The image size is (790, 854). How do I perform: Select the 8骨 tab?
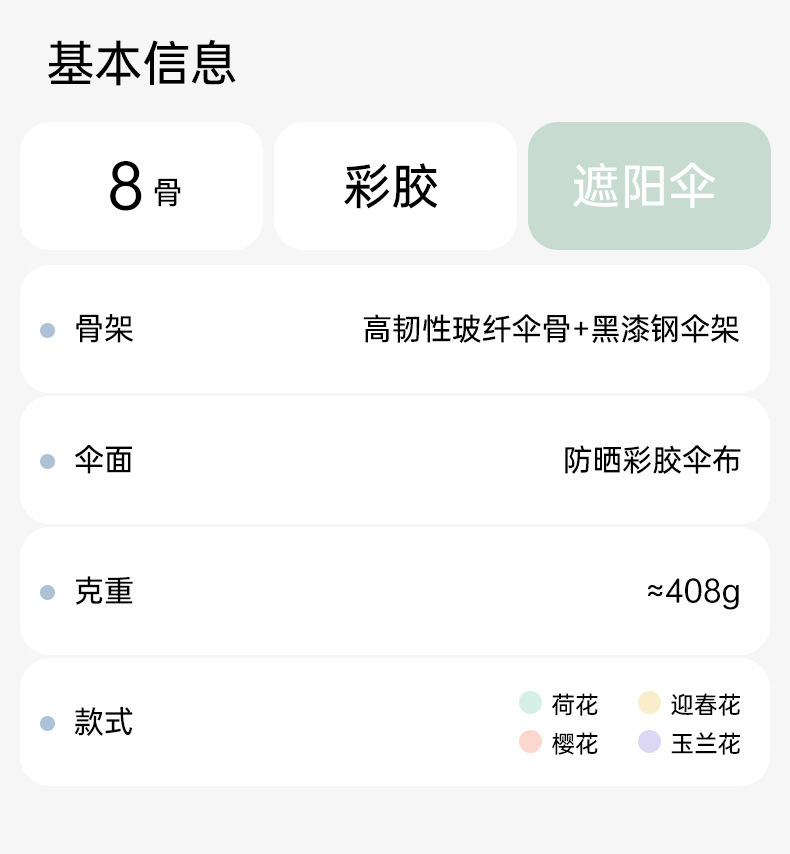[141, 186]
